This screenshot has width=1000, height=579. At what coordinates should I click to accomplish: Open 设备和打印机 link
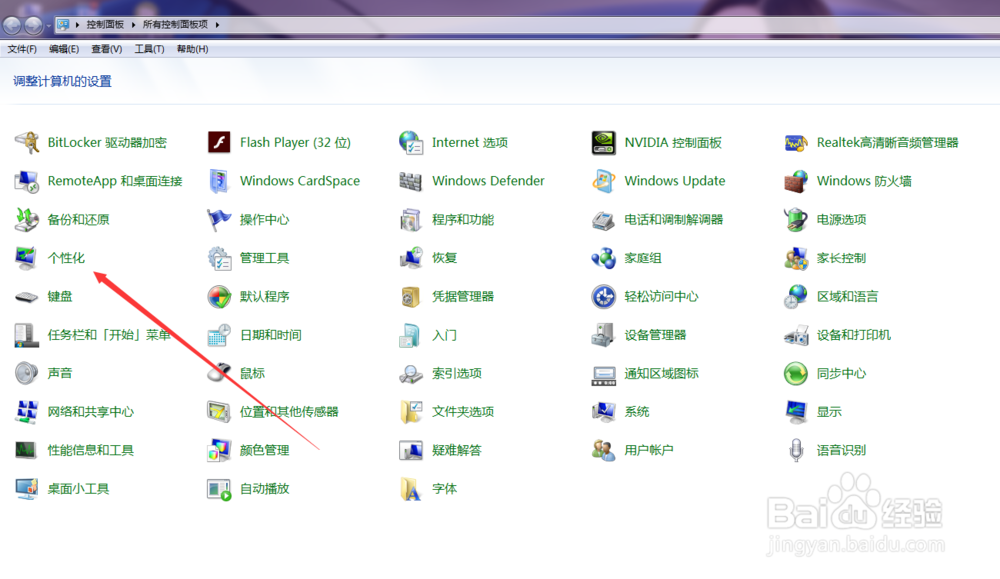click(x=854, y=335)
